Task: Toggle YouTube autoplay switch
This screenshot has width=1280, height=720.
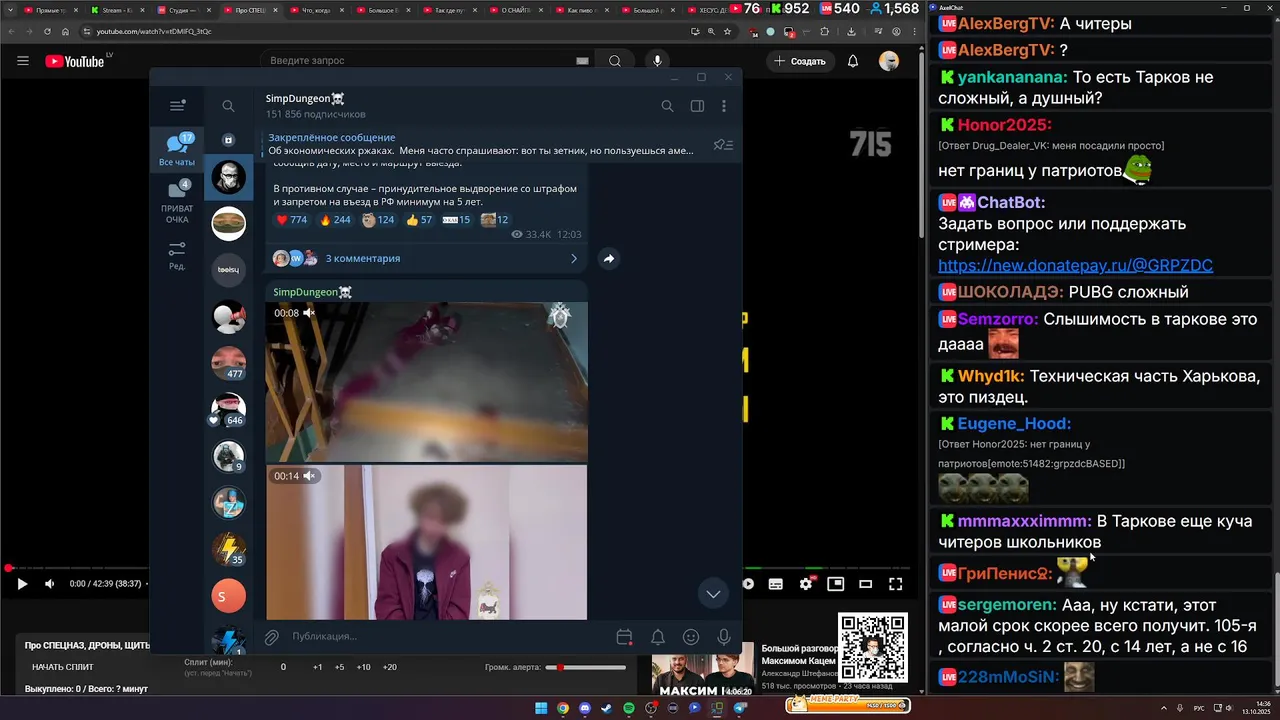Action: pos(748,584)
